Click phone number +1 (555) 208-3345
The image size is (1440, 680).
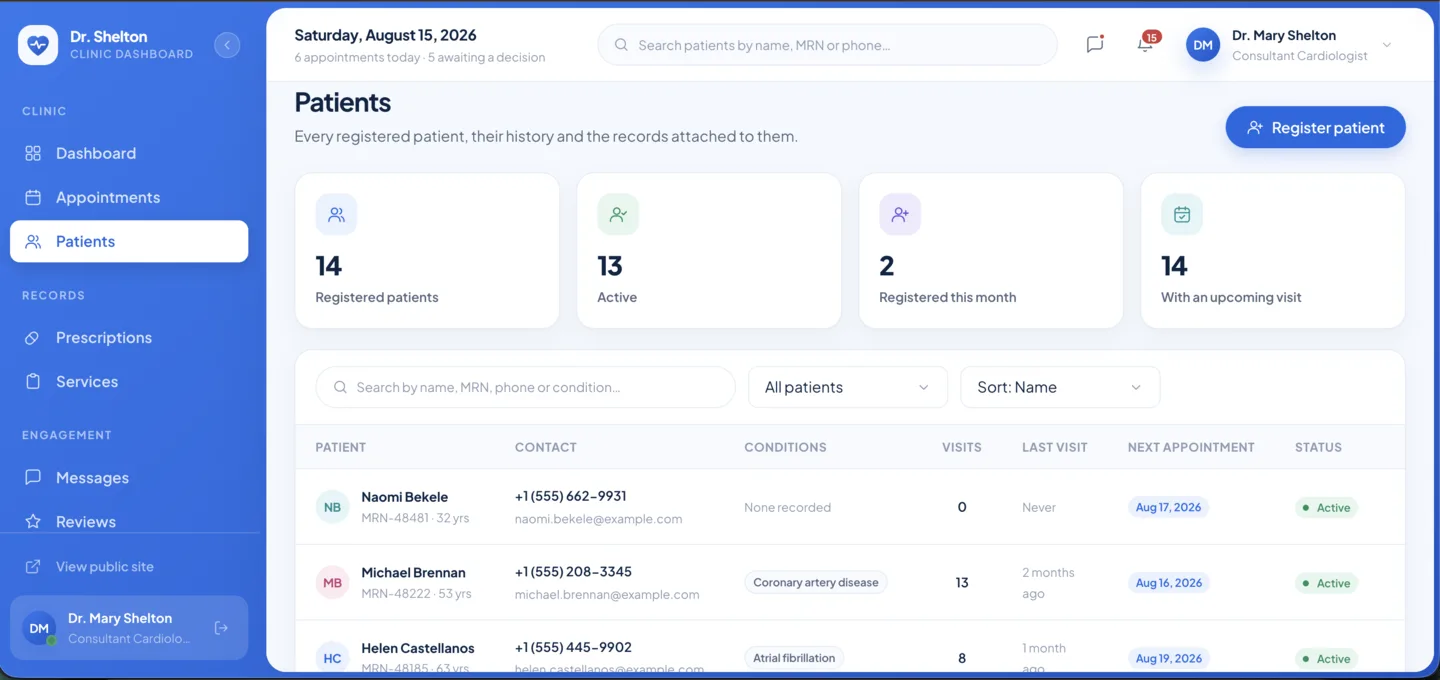click(x=573, y=572)
